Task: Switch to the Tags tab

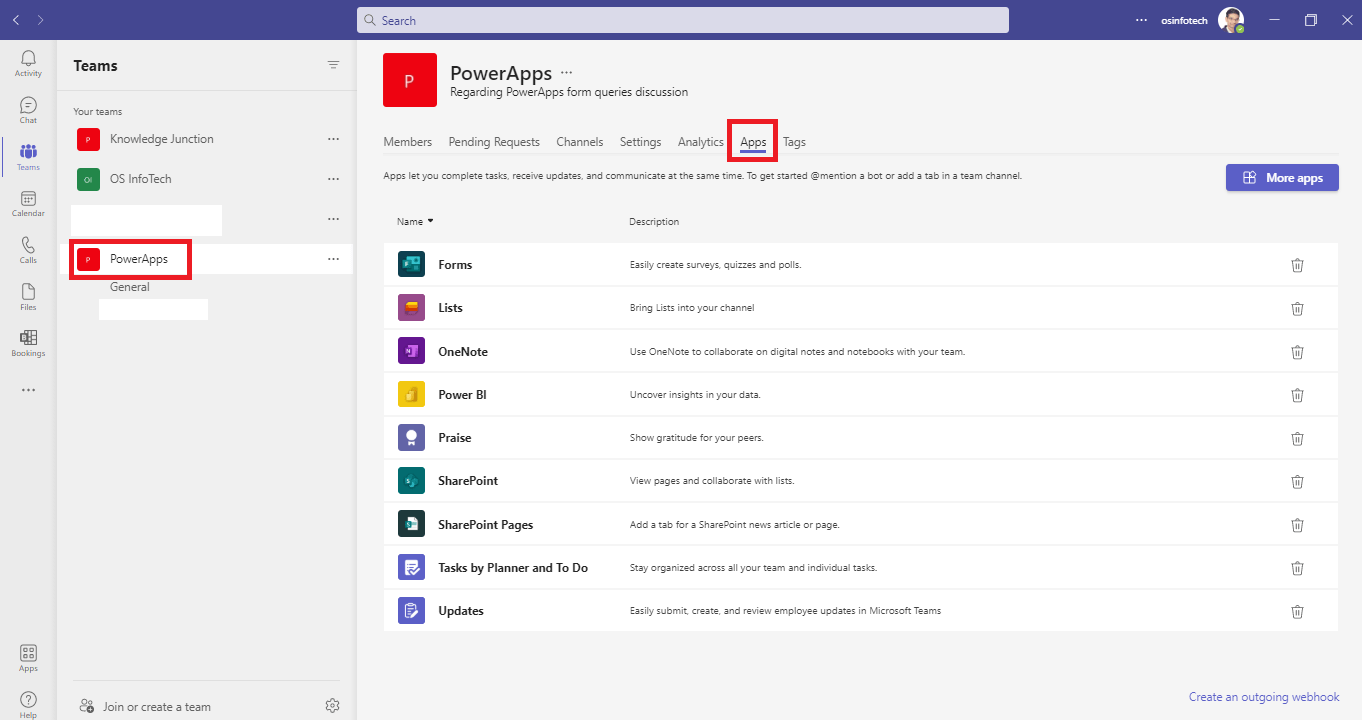Action: coord(794,142)
